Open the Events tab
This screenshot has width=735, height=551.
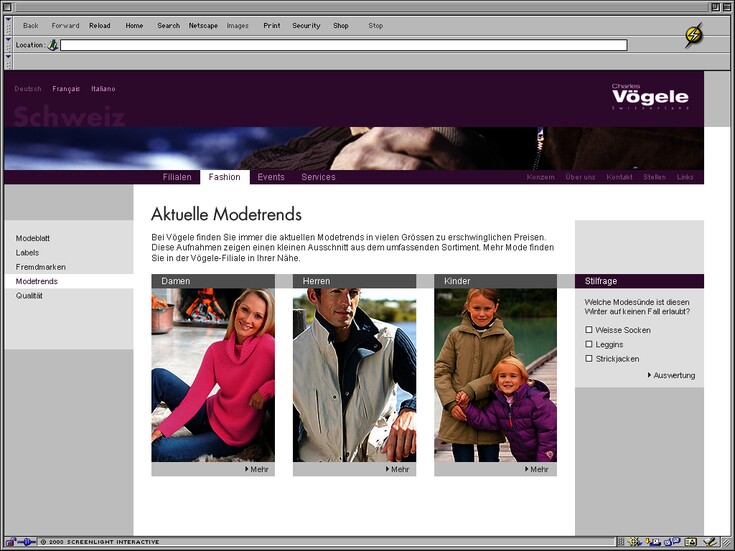[x=271, y=177]
